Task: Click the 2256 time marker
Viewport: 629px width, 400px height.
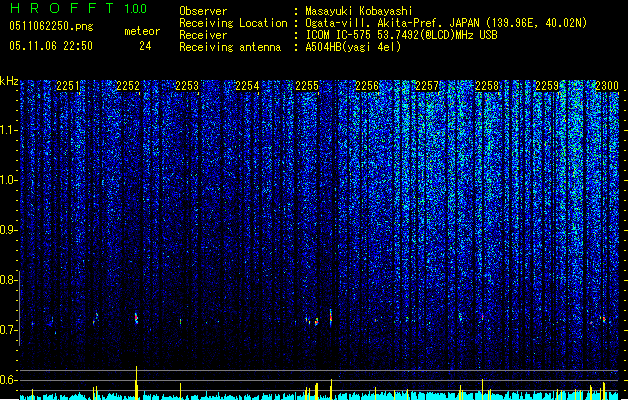Action: click(367, 86)
